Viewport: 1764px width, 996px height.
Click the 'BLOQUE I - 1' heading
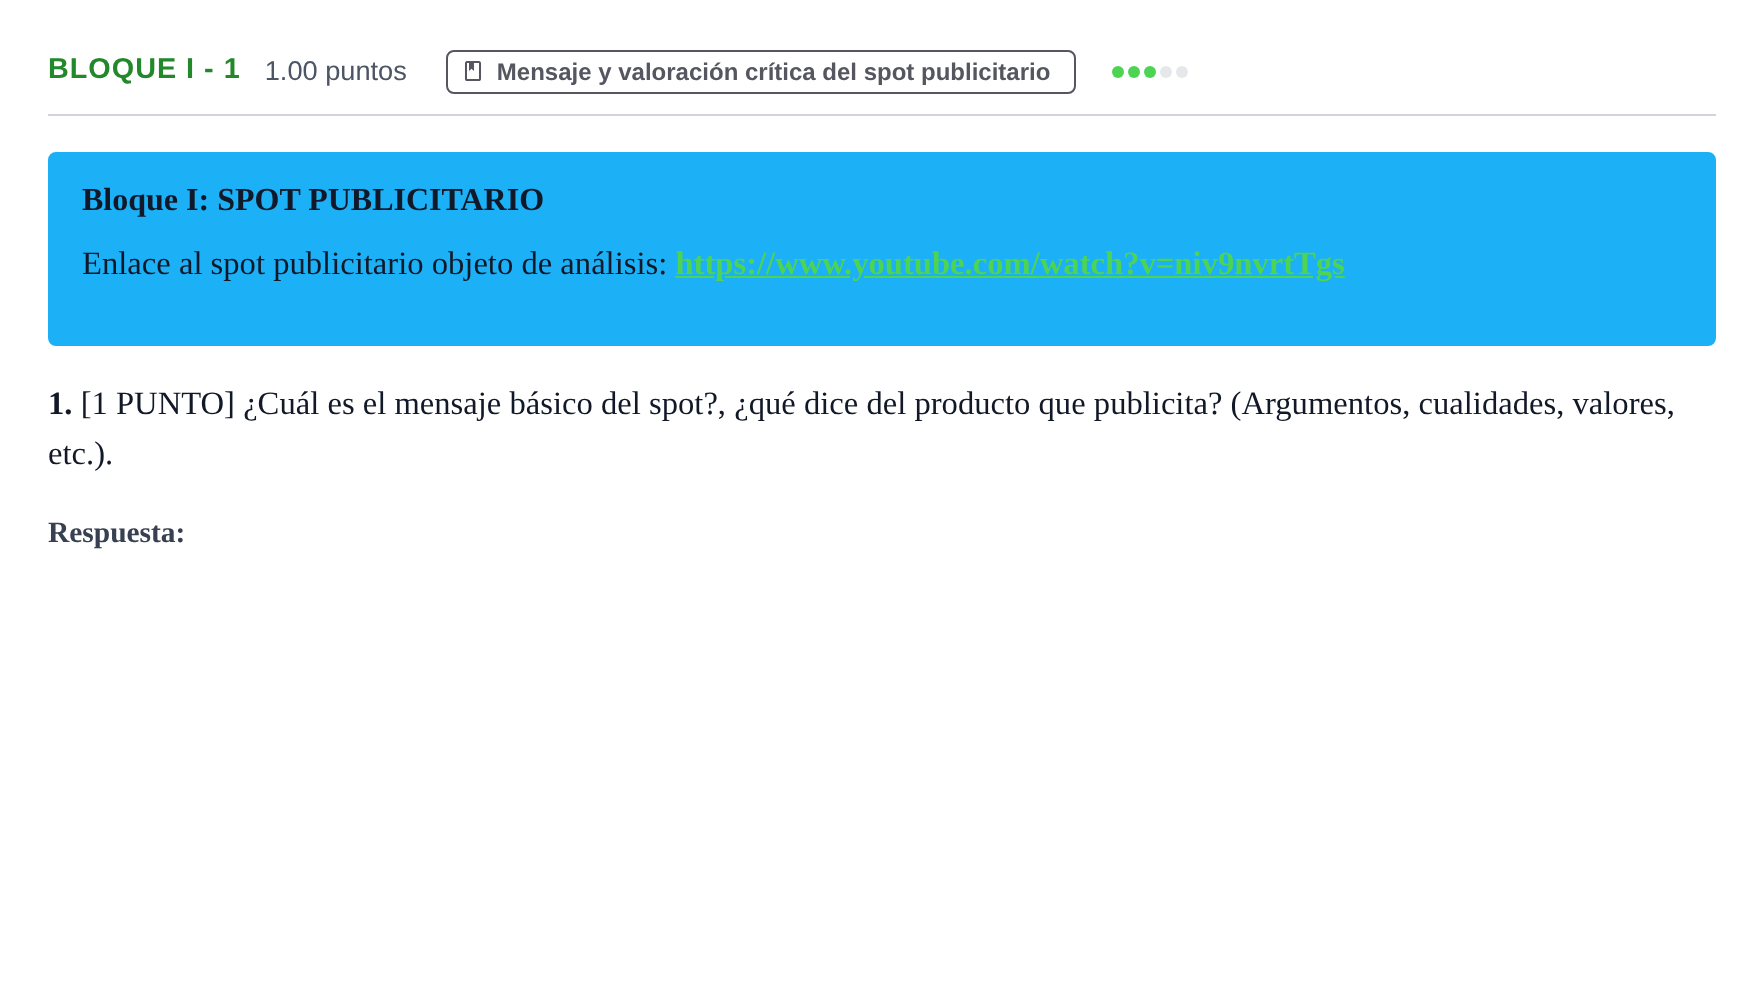point(144,69)
